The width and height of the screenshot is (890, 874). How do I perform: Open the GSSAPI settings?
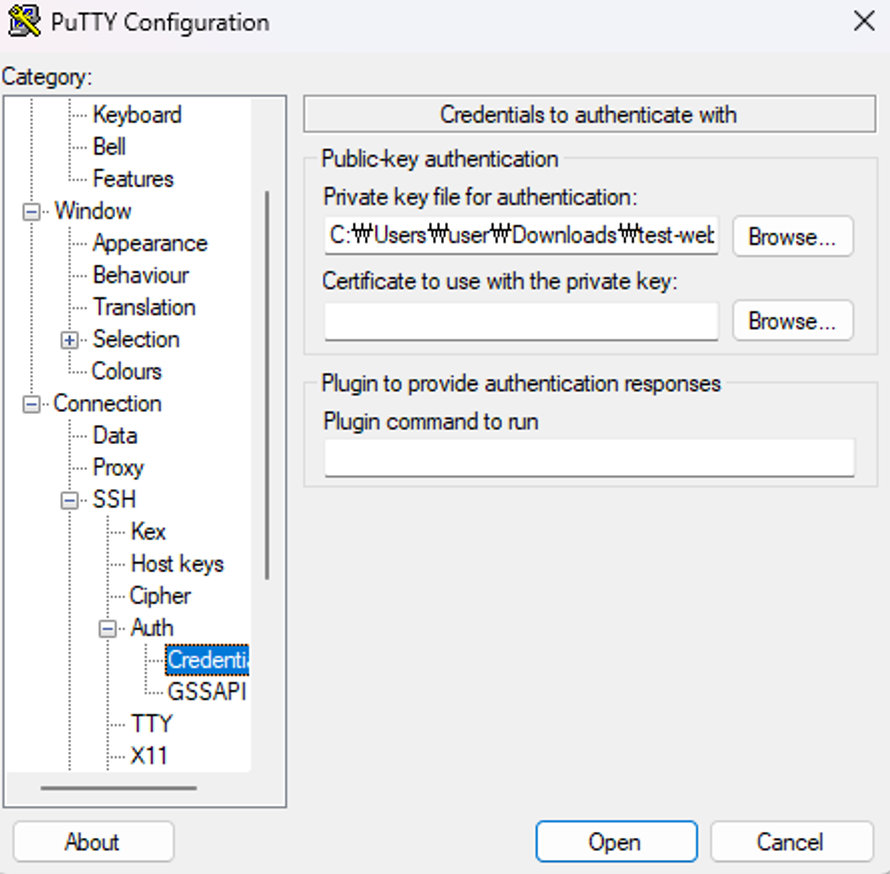coord(207,692)
